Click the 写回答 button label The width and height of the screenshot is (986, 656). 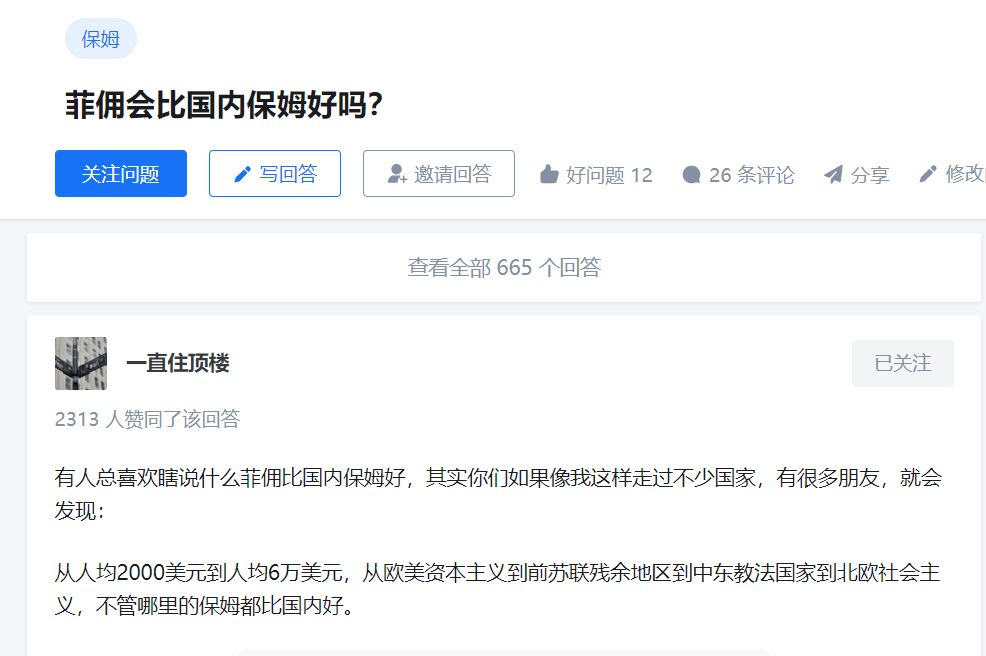point(289,174)
